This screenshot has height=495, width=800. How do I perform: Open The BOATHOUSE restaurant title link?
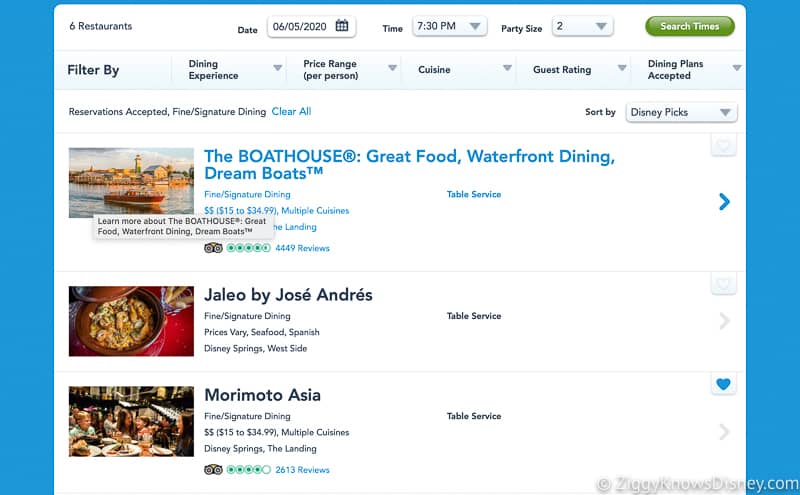point(409,164)
